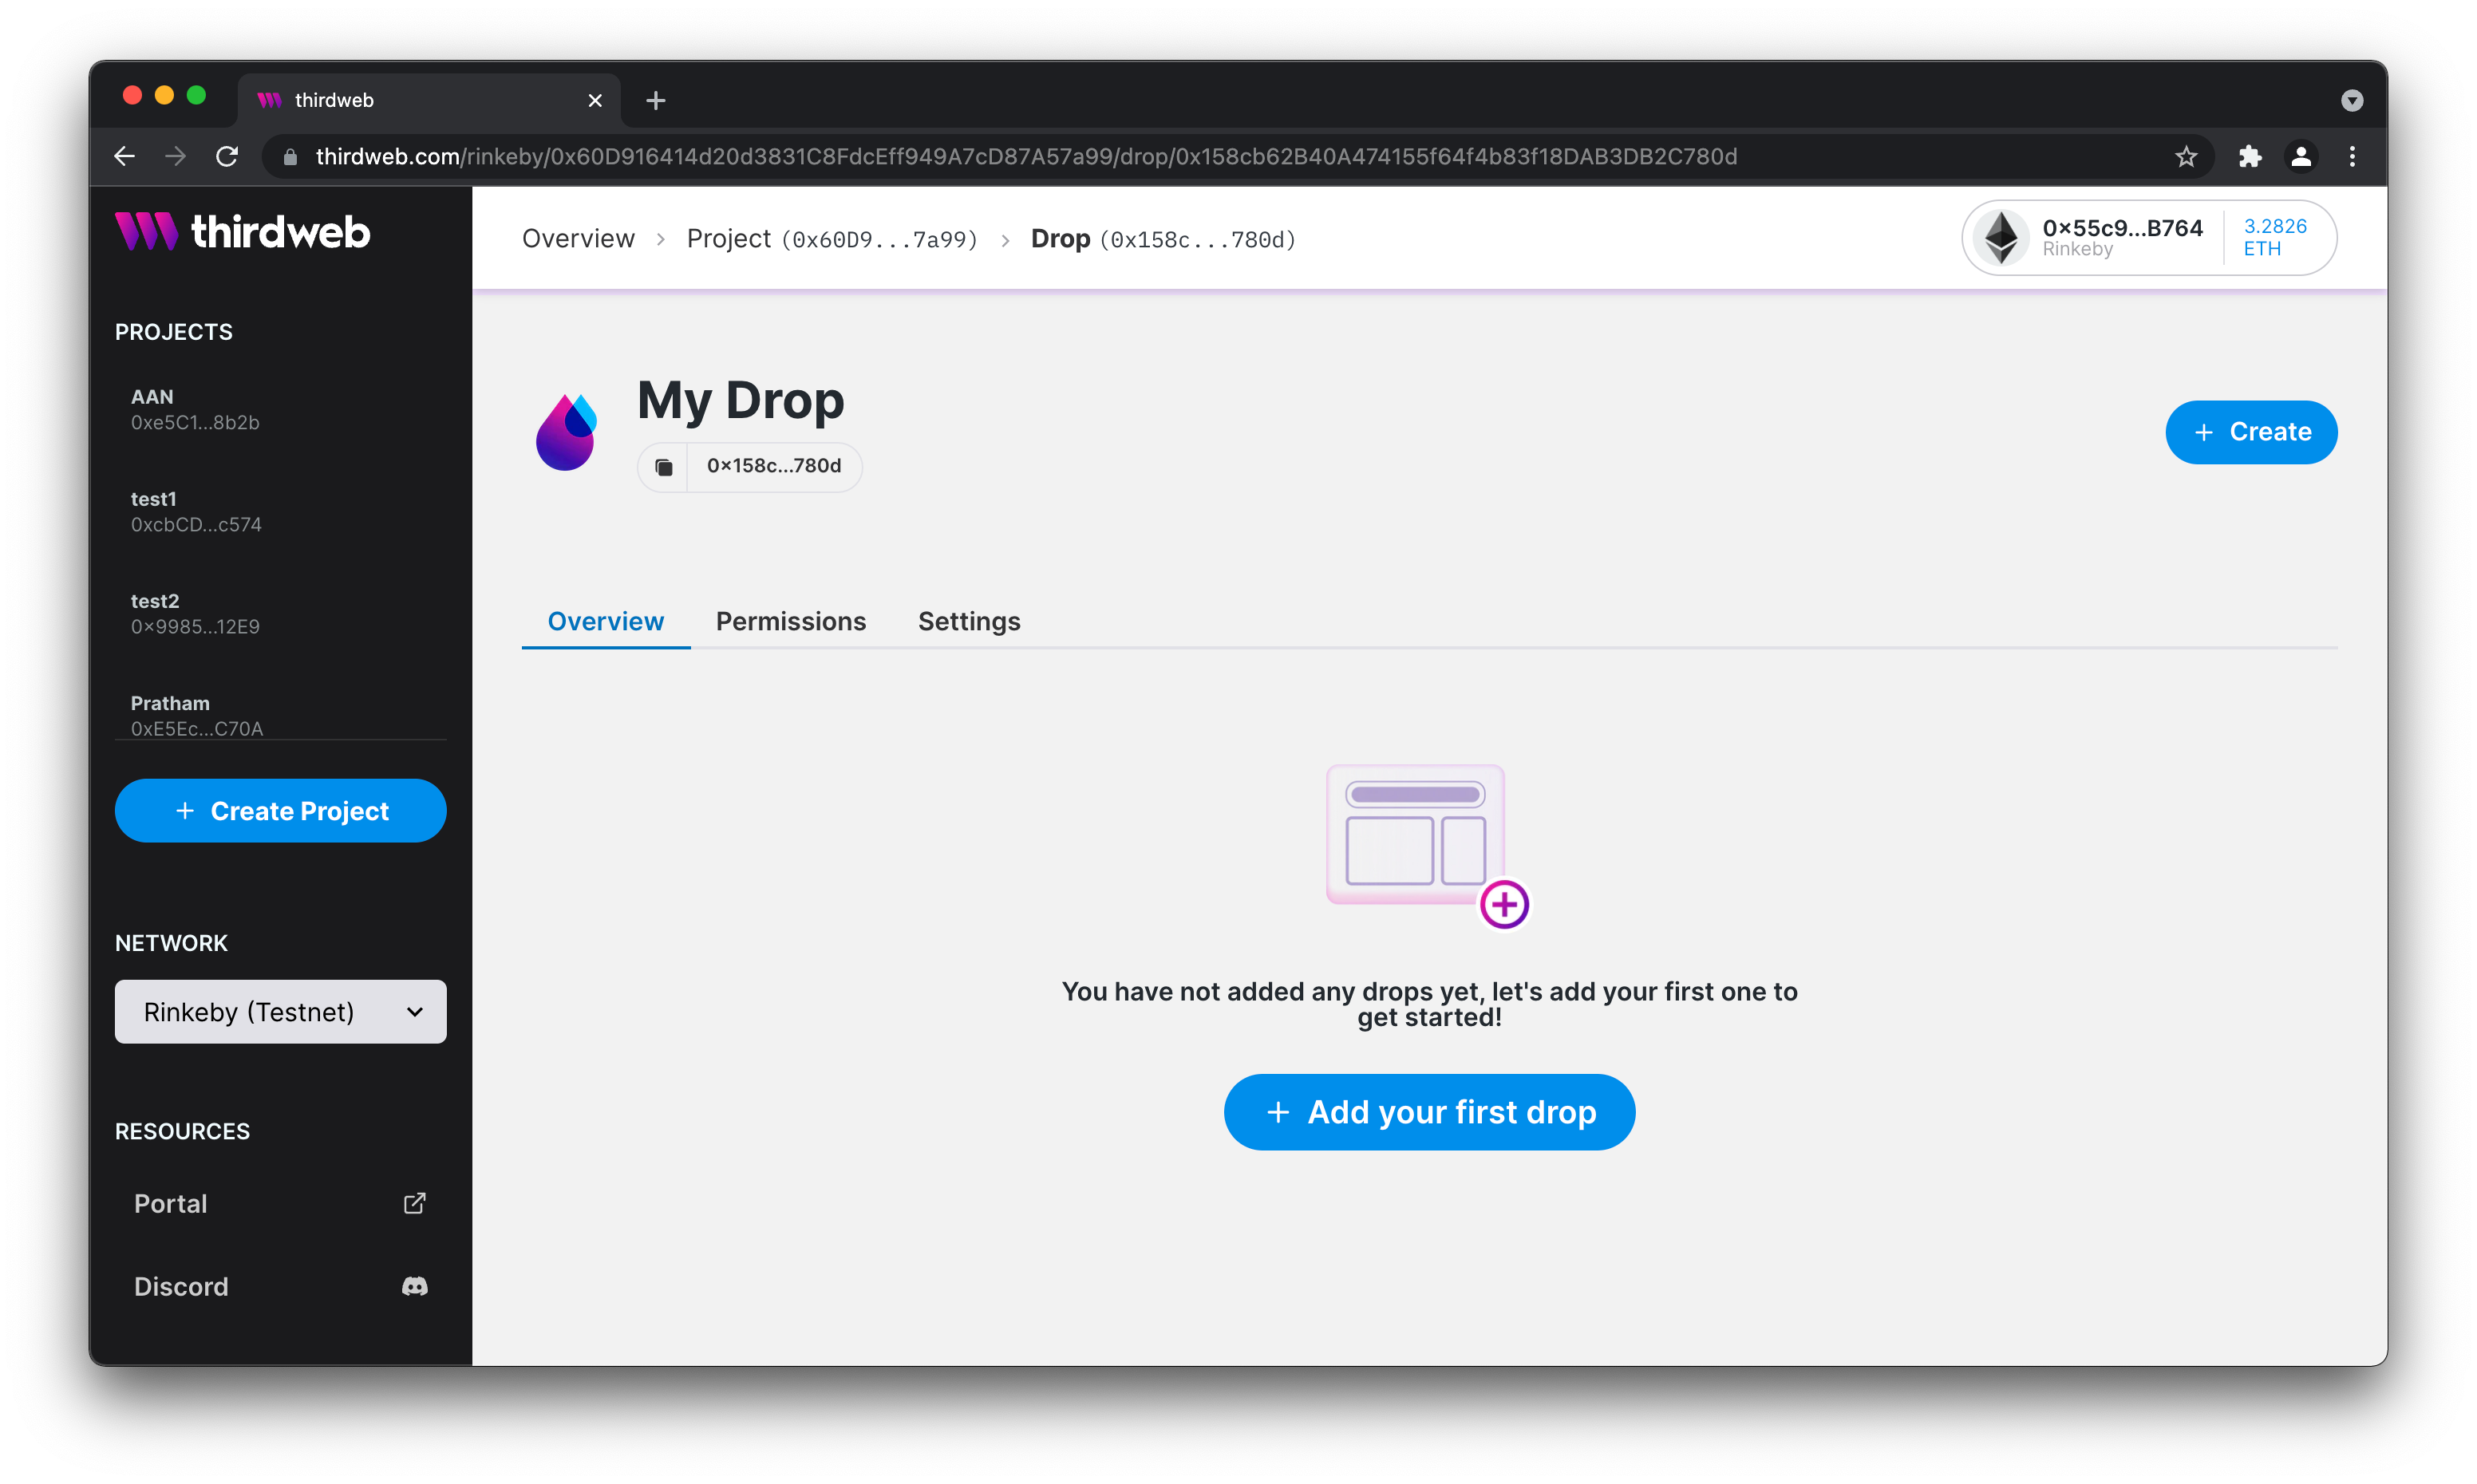Click the wallet address 0x55c9...B764

tap(2122, 228)
